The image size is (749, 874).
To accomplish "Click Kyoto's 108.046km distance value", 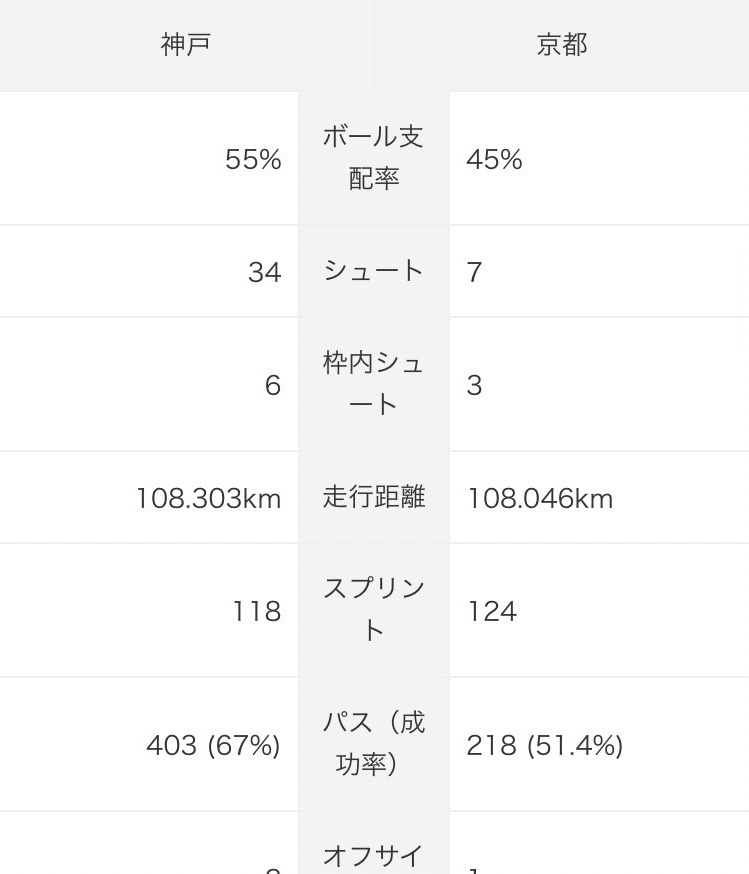I will pos(540,498).
